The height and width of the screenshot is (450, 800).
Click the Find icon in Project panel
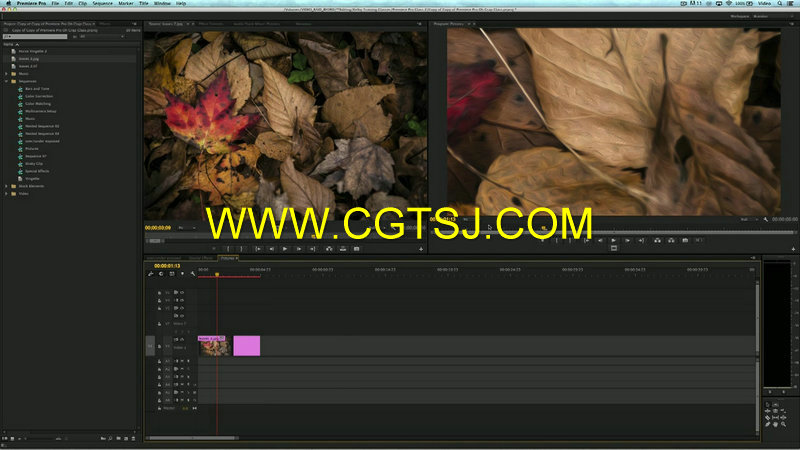pos(110,438)
